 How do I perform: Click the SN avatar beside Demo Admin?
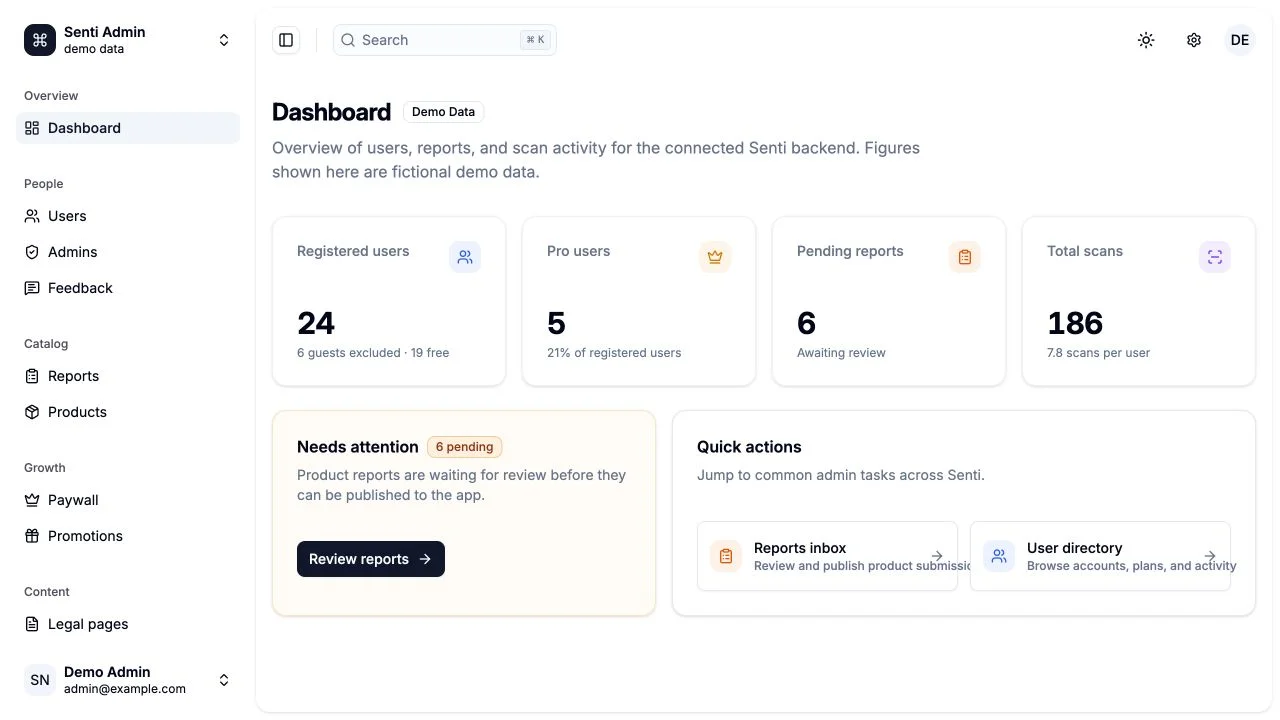(40, 680)
